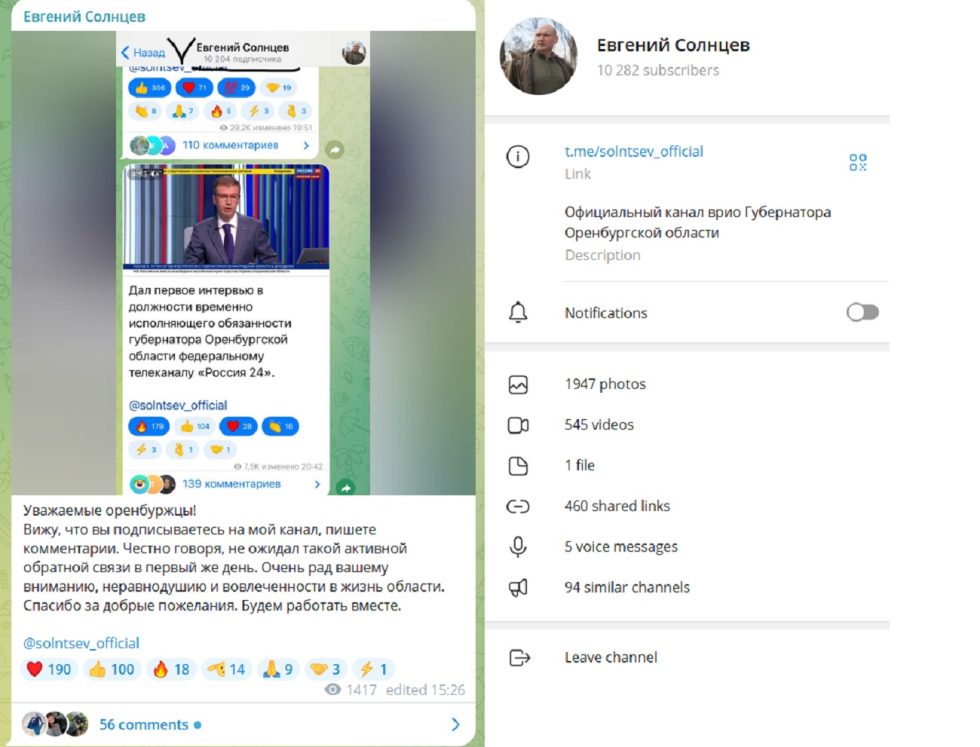Click the @solntsev_official mention under the post
This screenshot has width=980, height=747.
pos(81,643)
